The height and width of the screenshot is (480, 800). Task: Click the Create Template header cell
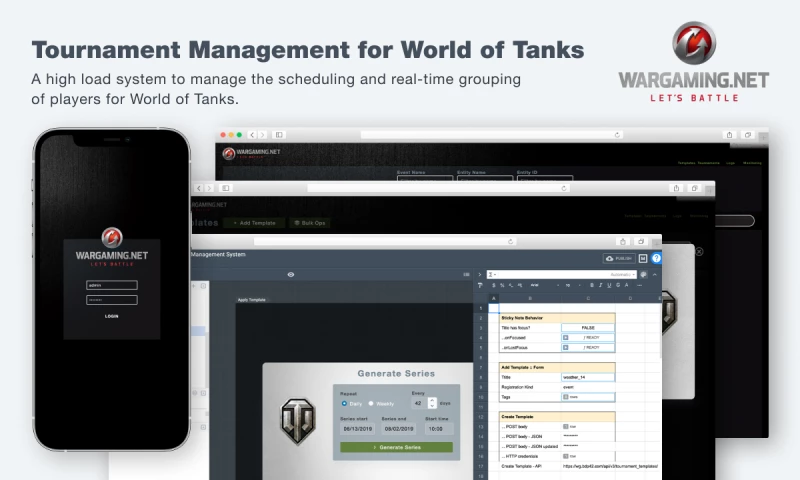(557, 417)
